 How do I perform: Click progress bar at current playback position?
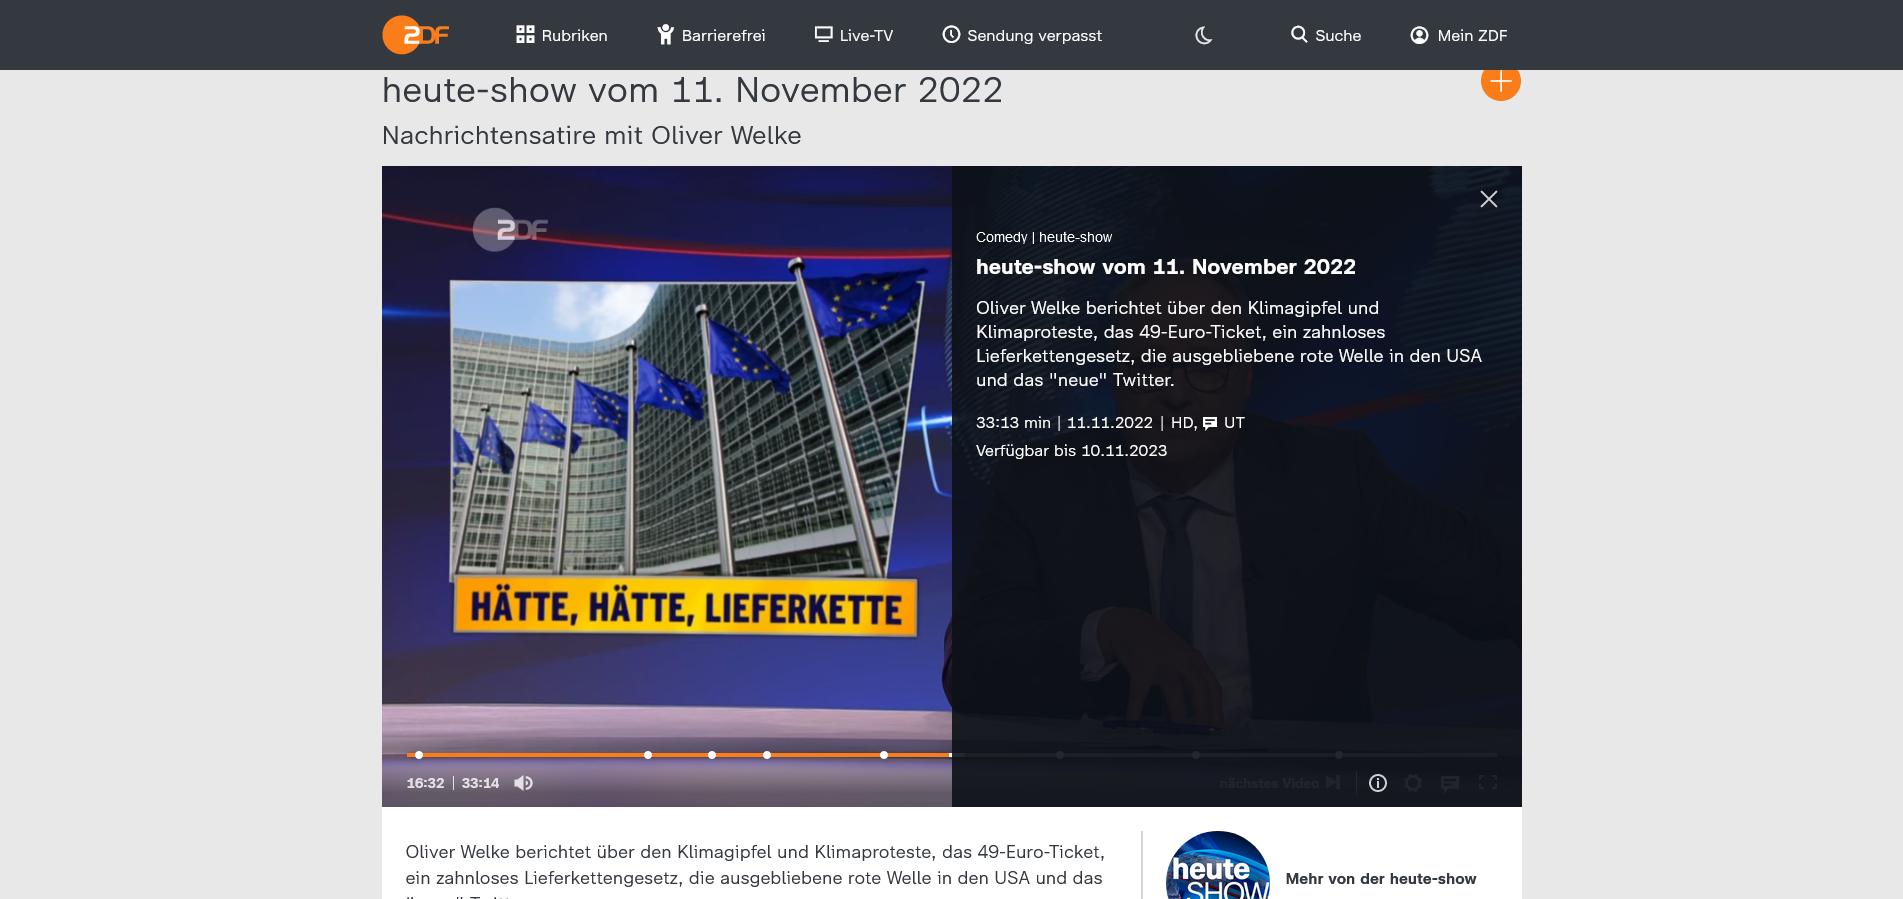[x=950, y=755]
